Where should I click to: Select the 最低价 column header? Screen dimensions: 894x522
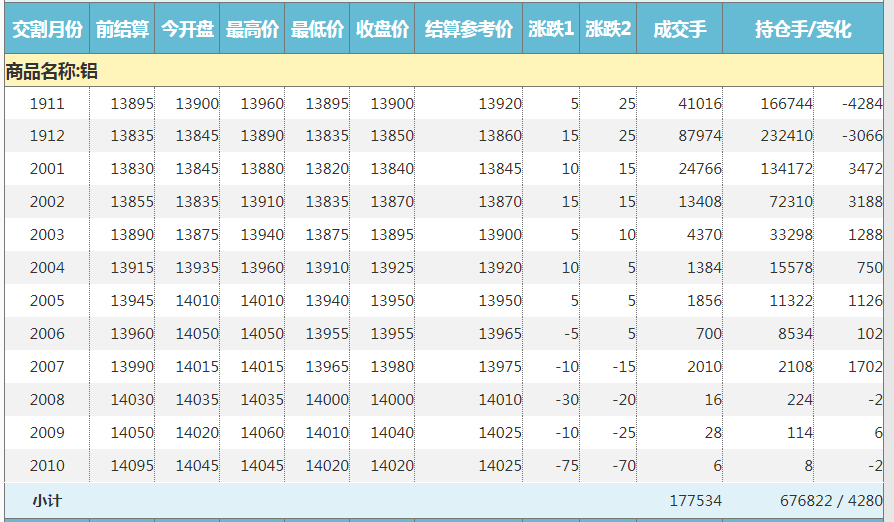(317, 30)
